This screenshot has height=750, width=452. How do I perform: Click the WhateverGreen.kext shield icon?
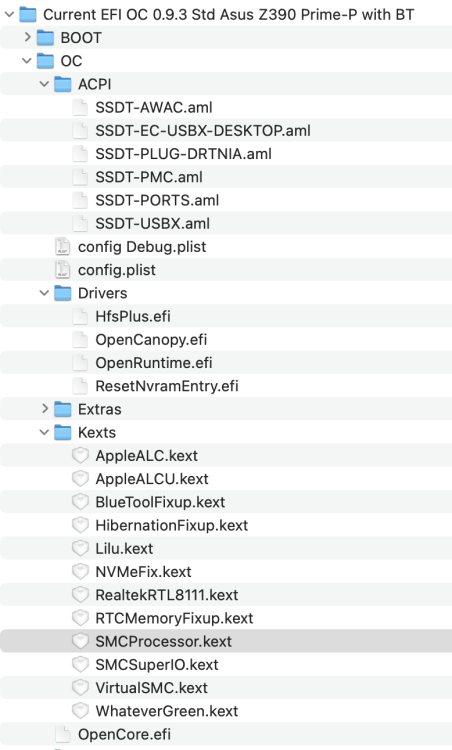coord(80,711)
